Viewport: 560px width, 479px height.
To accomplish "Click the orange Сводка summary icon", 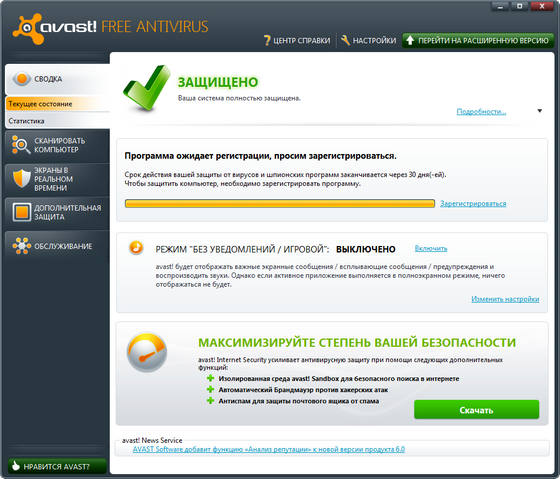I will tap(21, 79).
